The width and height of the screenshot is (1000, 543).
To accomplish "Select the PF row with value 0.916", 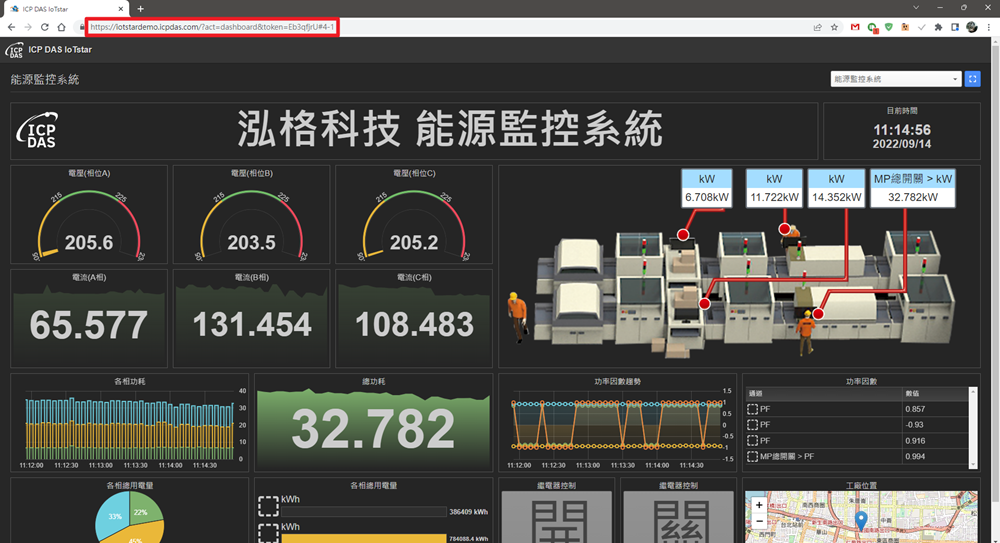I will click(x=857, y=441).
